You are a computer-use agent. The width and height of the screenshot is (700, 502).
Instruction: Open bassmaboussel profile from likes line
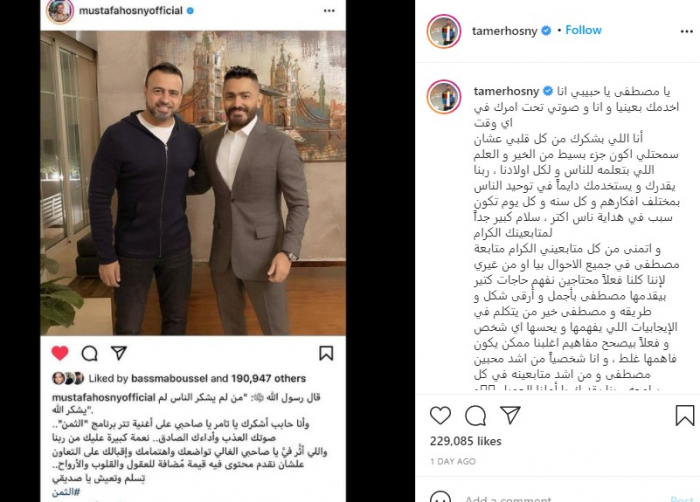click(x=169, y=378)
